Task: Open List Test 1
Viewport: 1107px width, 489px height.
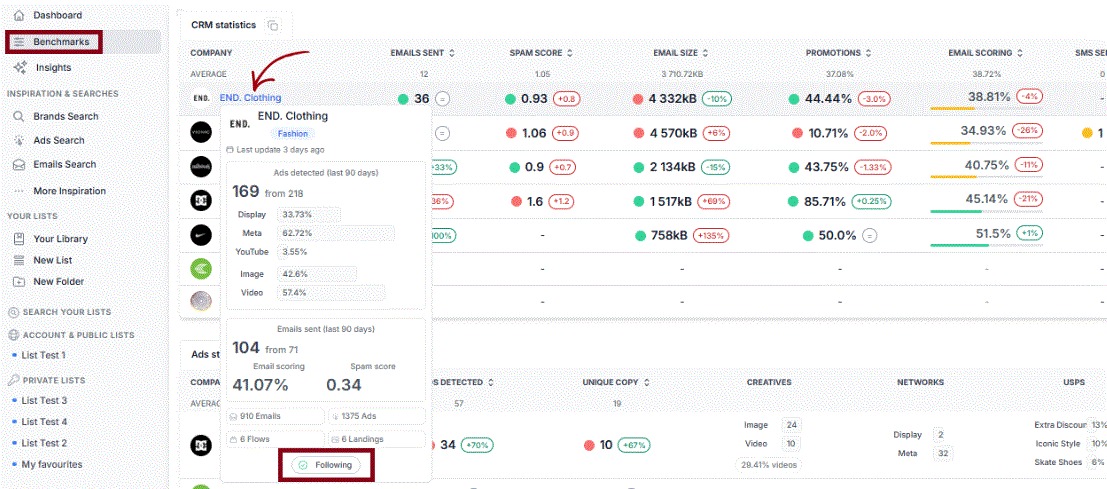Action: [43, 356]
